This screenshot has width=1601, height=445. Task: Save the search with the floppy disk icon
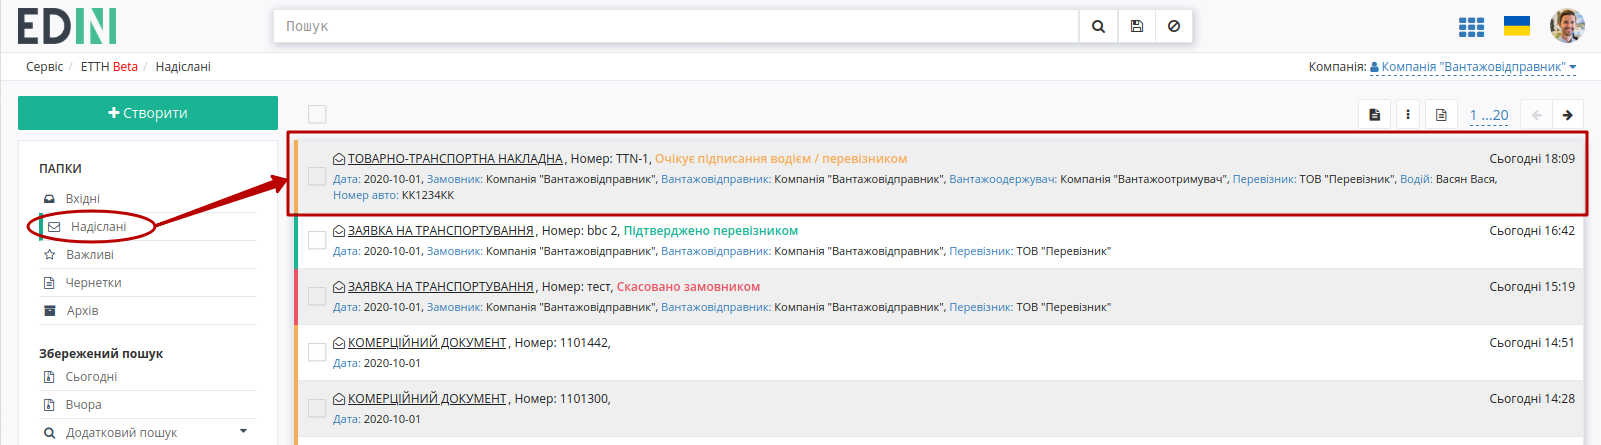(x=1137, y=27)
